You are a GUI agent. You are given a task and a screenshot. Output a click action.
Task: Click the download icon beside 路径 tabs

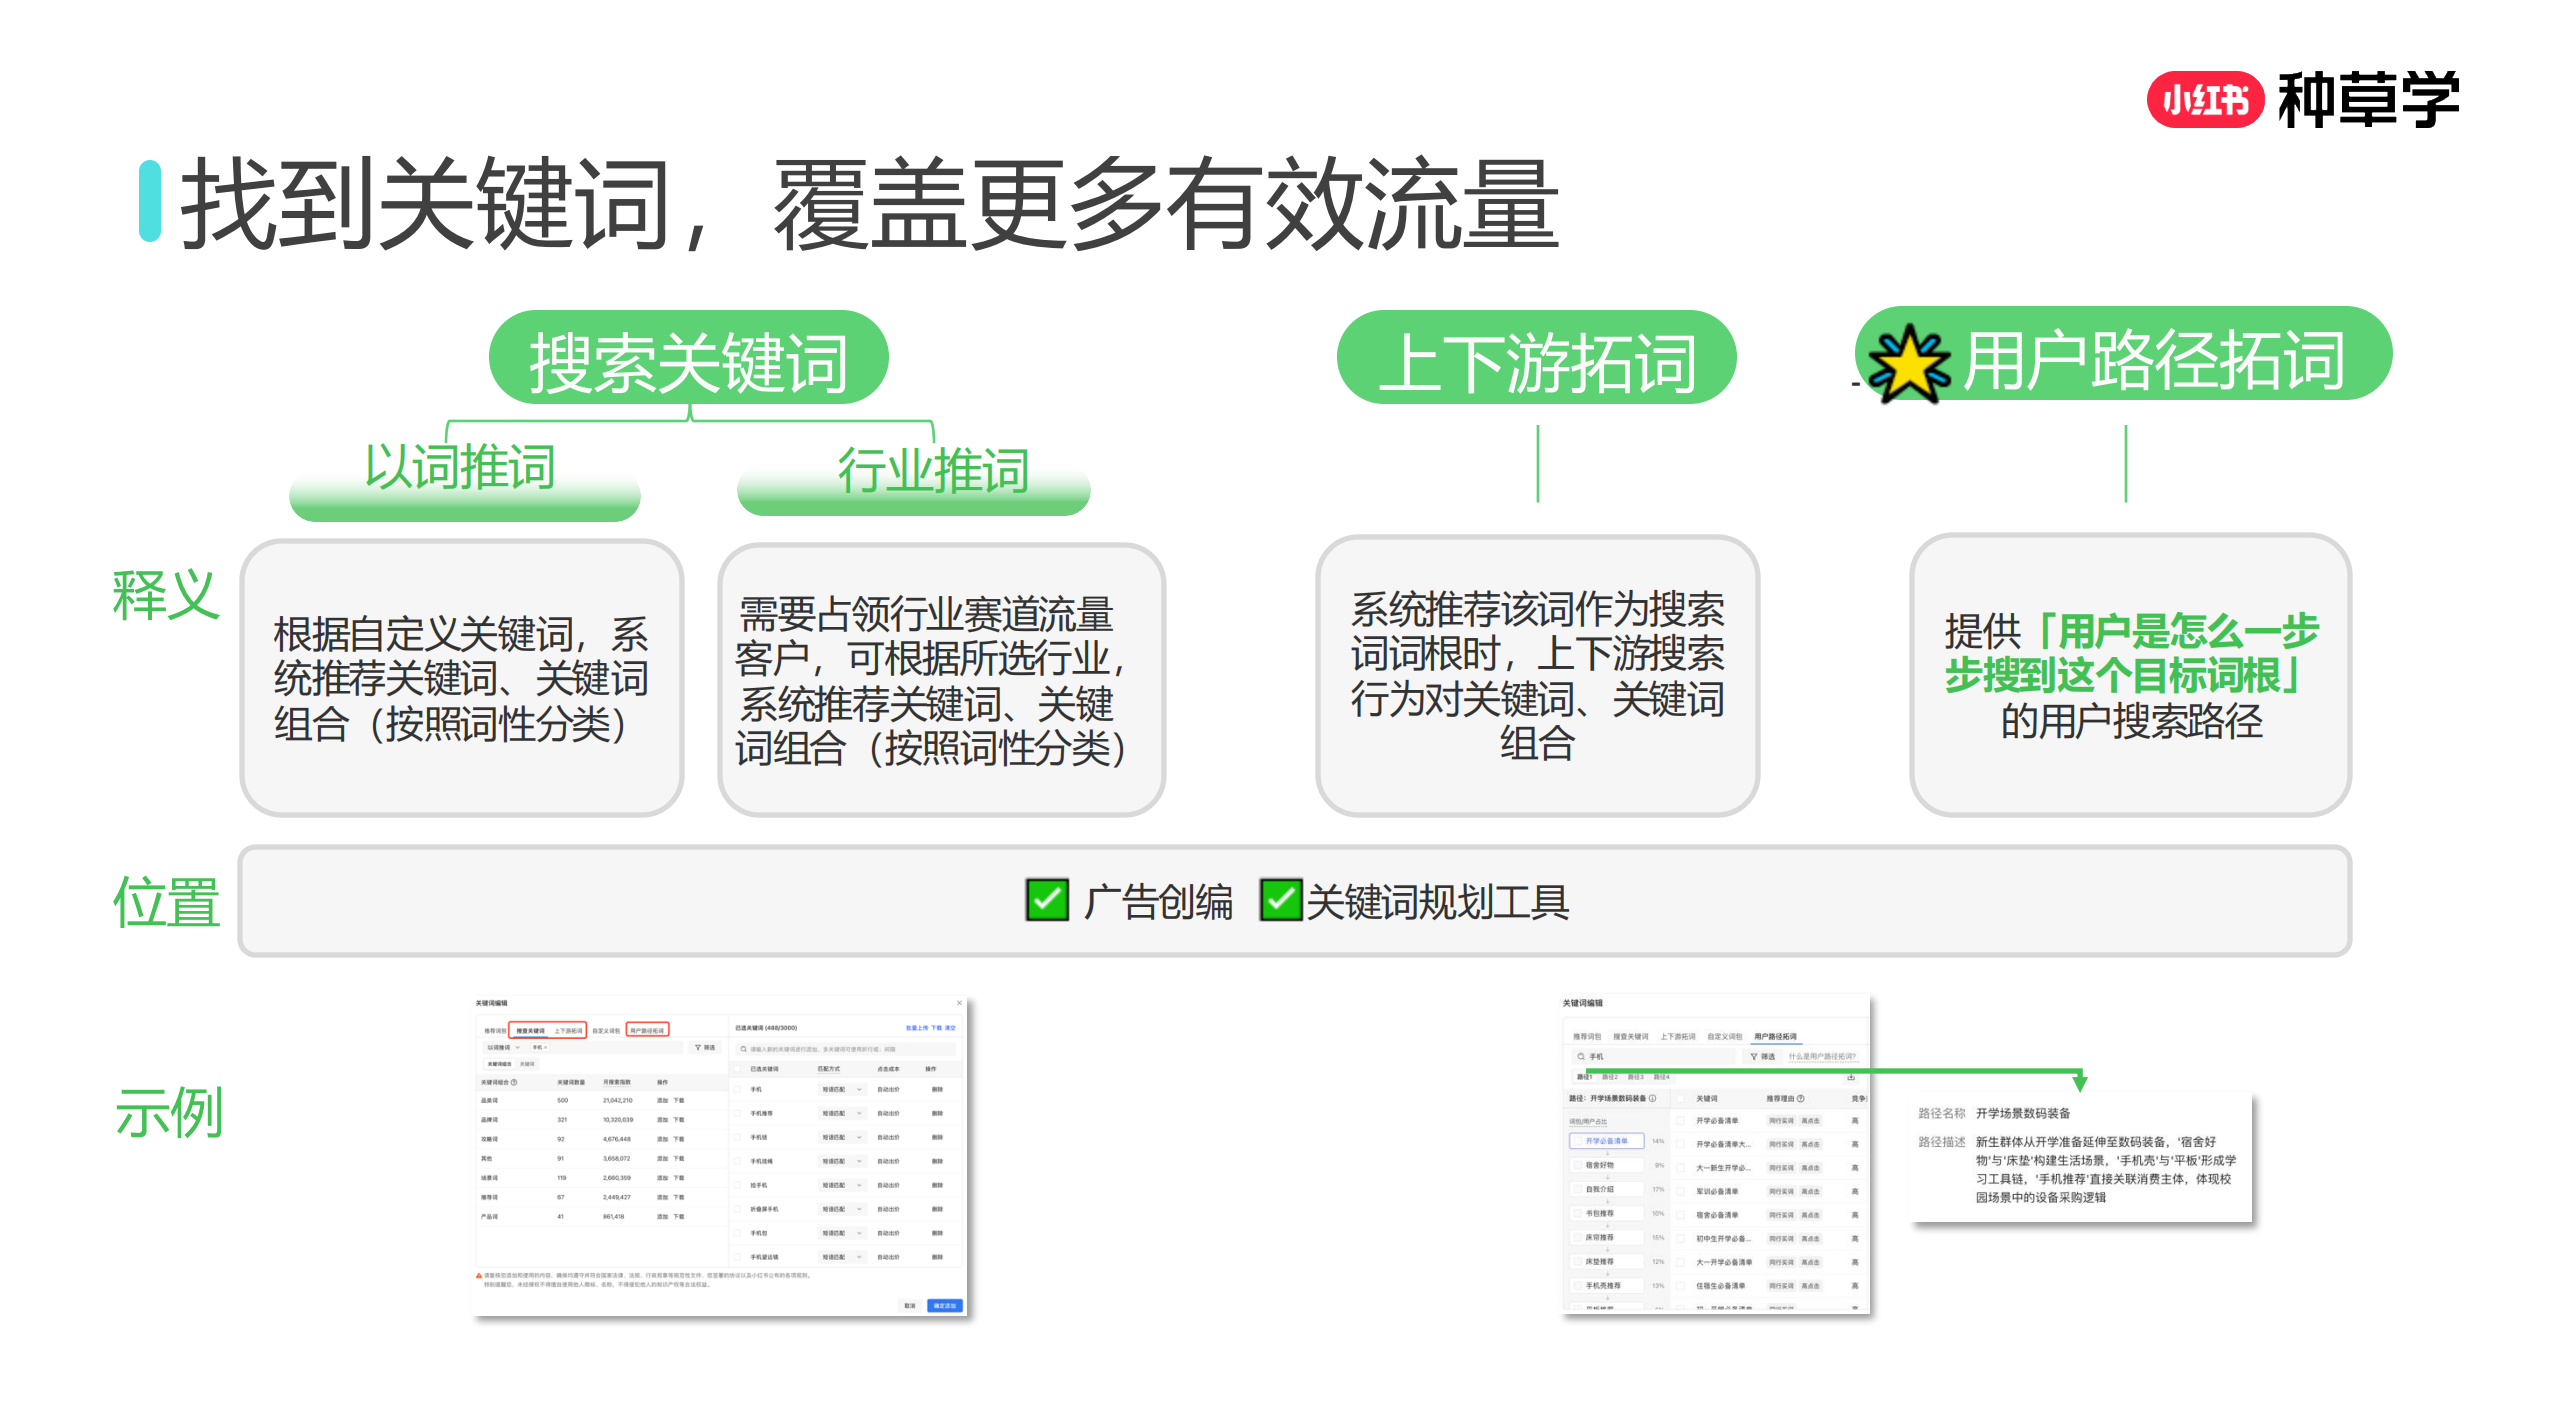pyautogui.click(x=1850, y=1076)
